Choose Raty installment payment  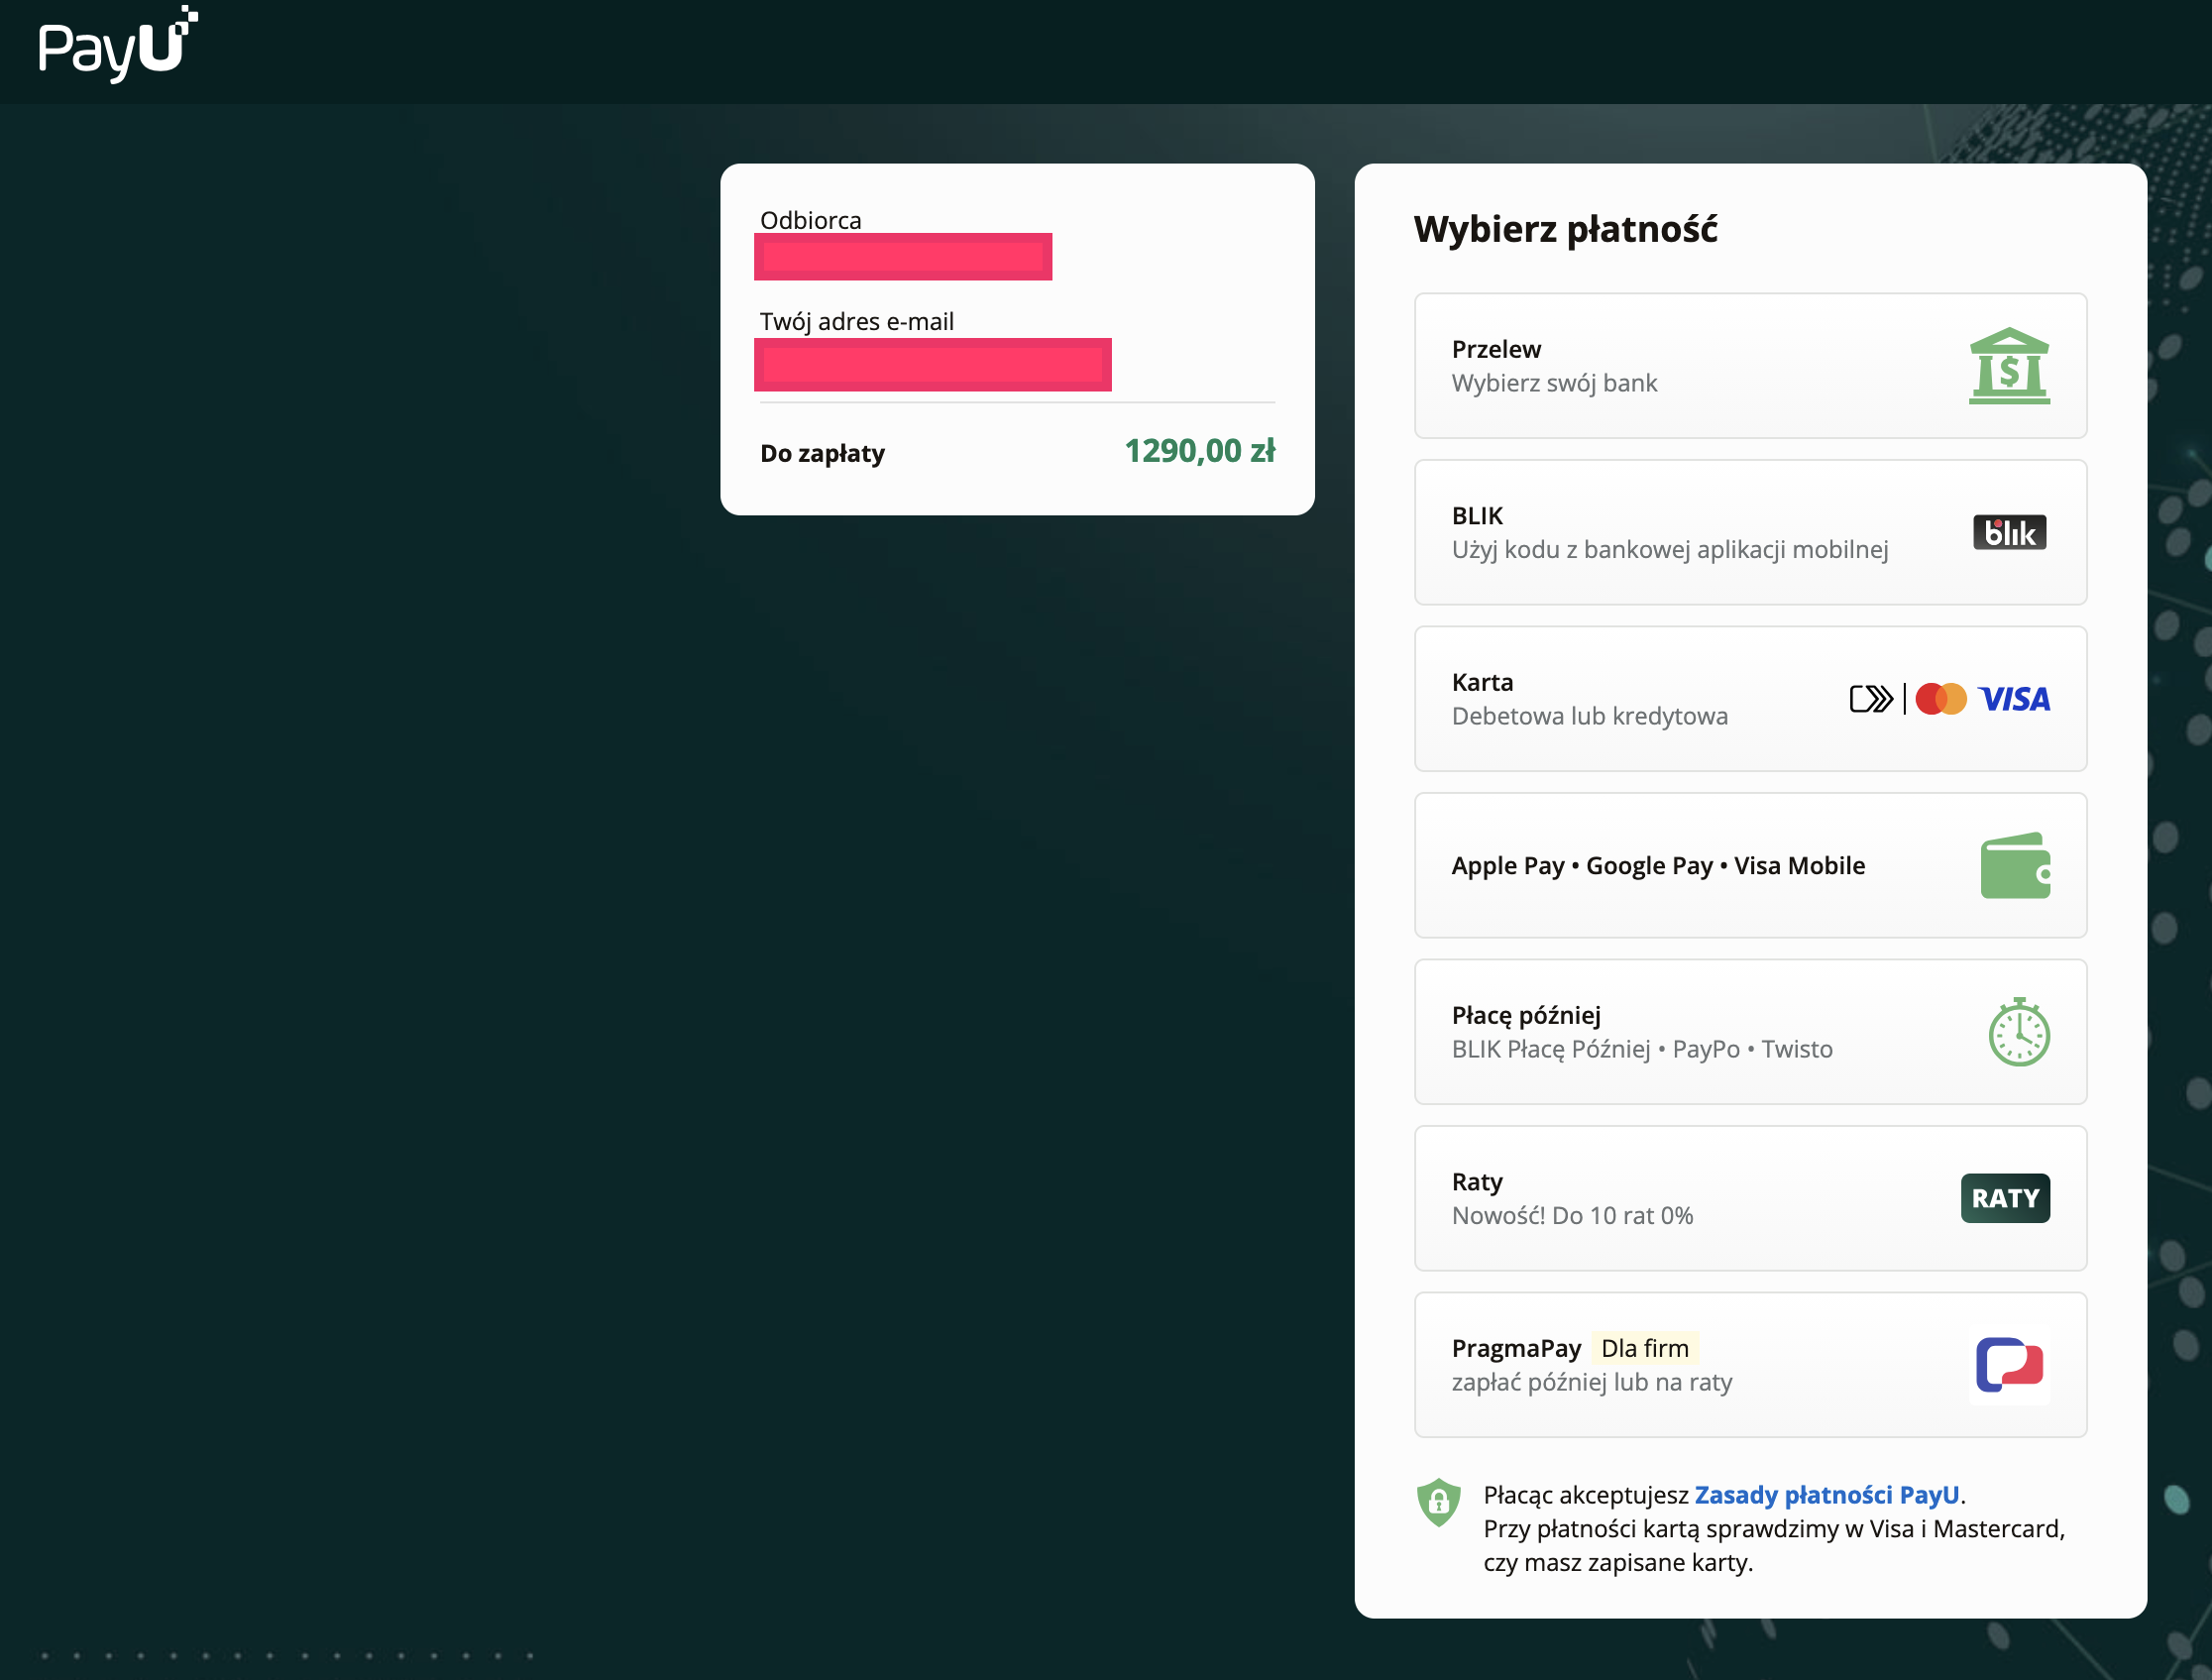(x=1750, y=1198)
